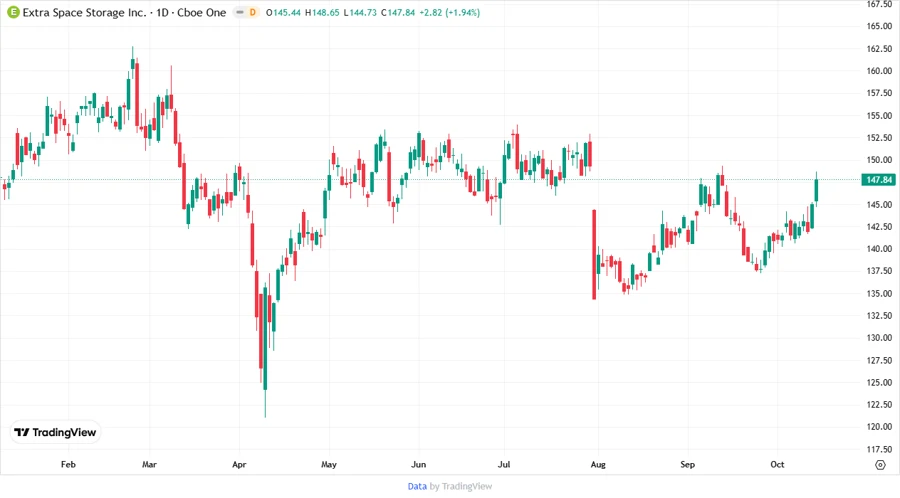Click the 1D interval label
This screenshot has width=900, height=498.
click(x=162, y=12)
